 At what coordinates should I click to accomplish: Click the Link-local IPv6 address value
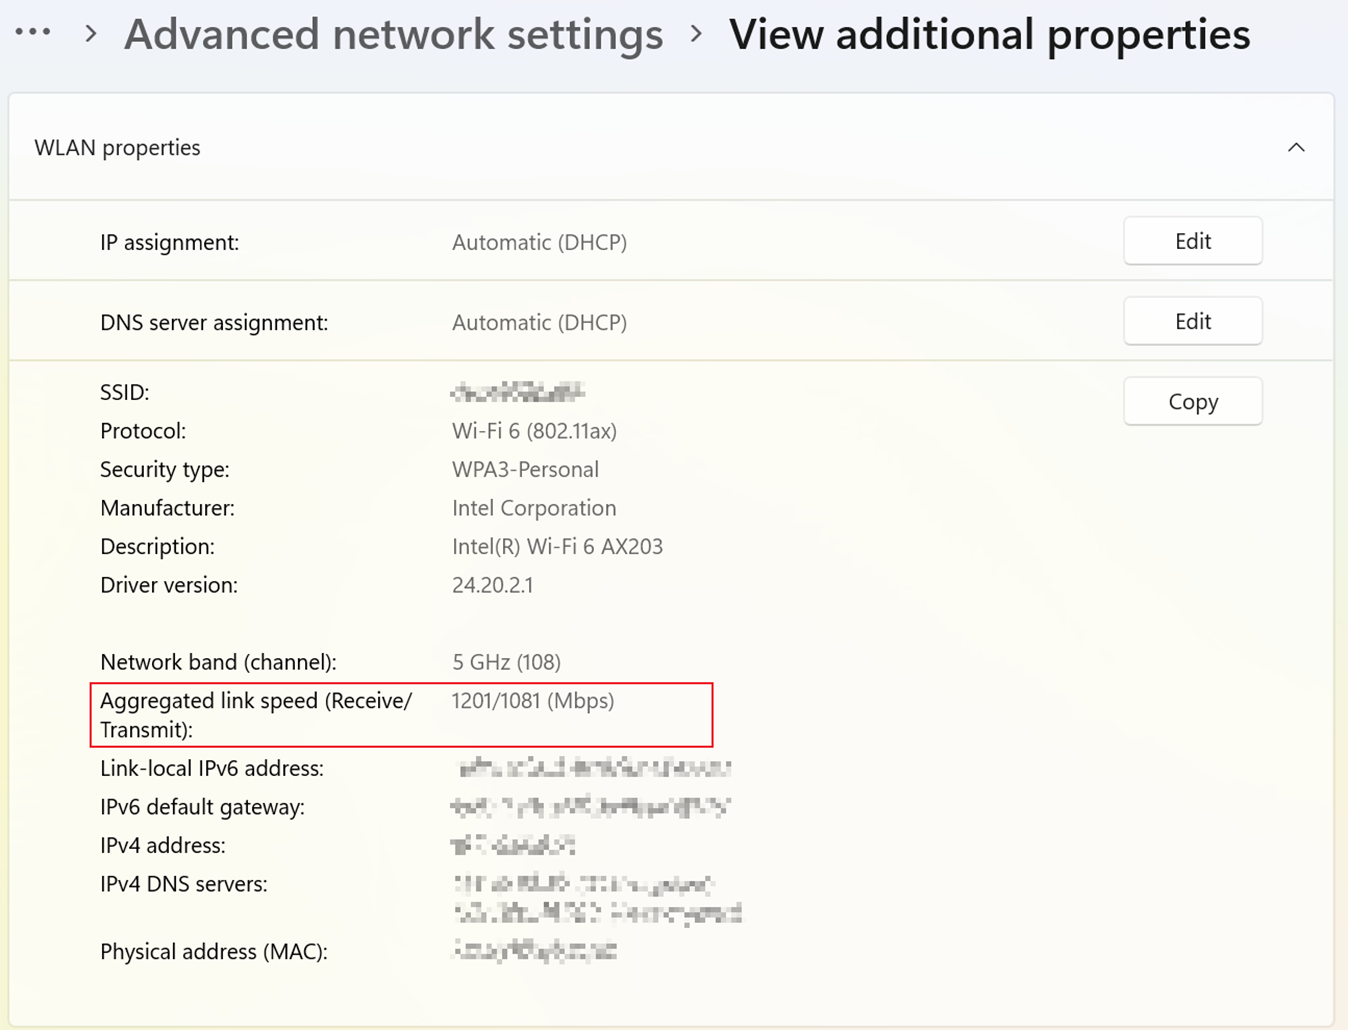[592, 767]
